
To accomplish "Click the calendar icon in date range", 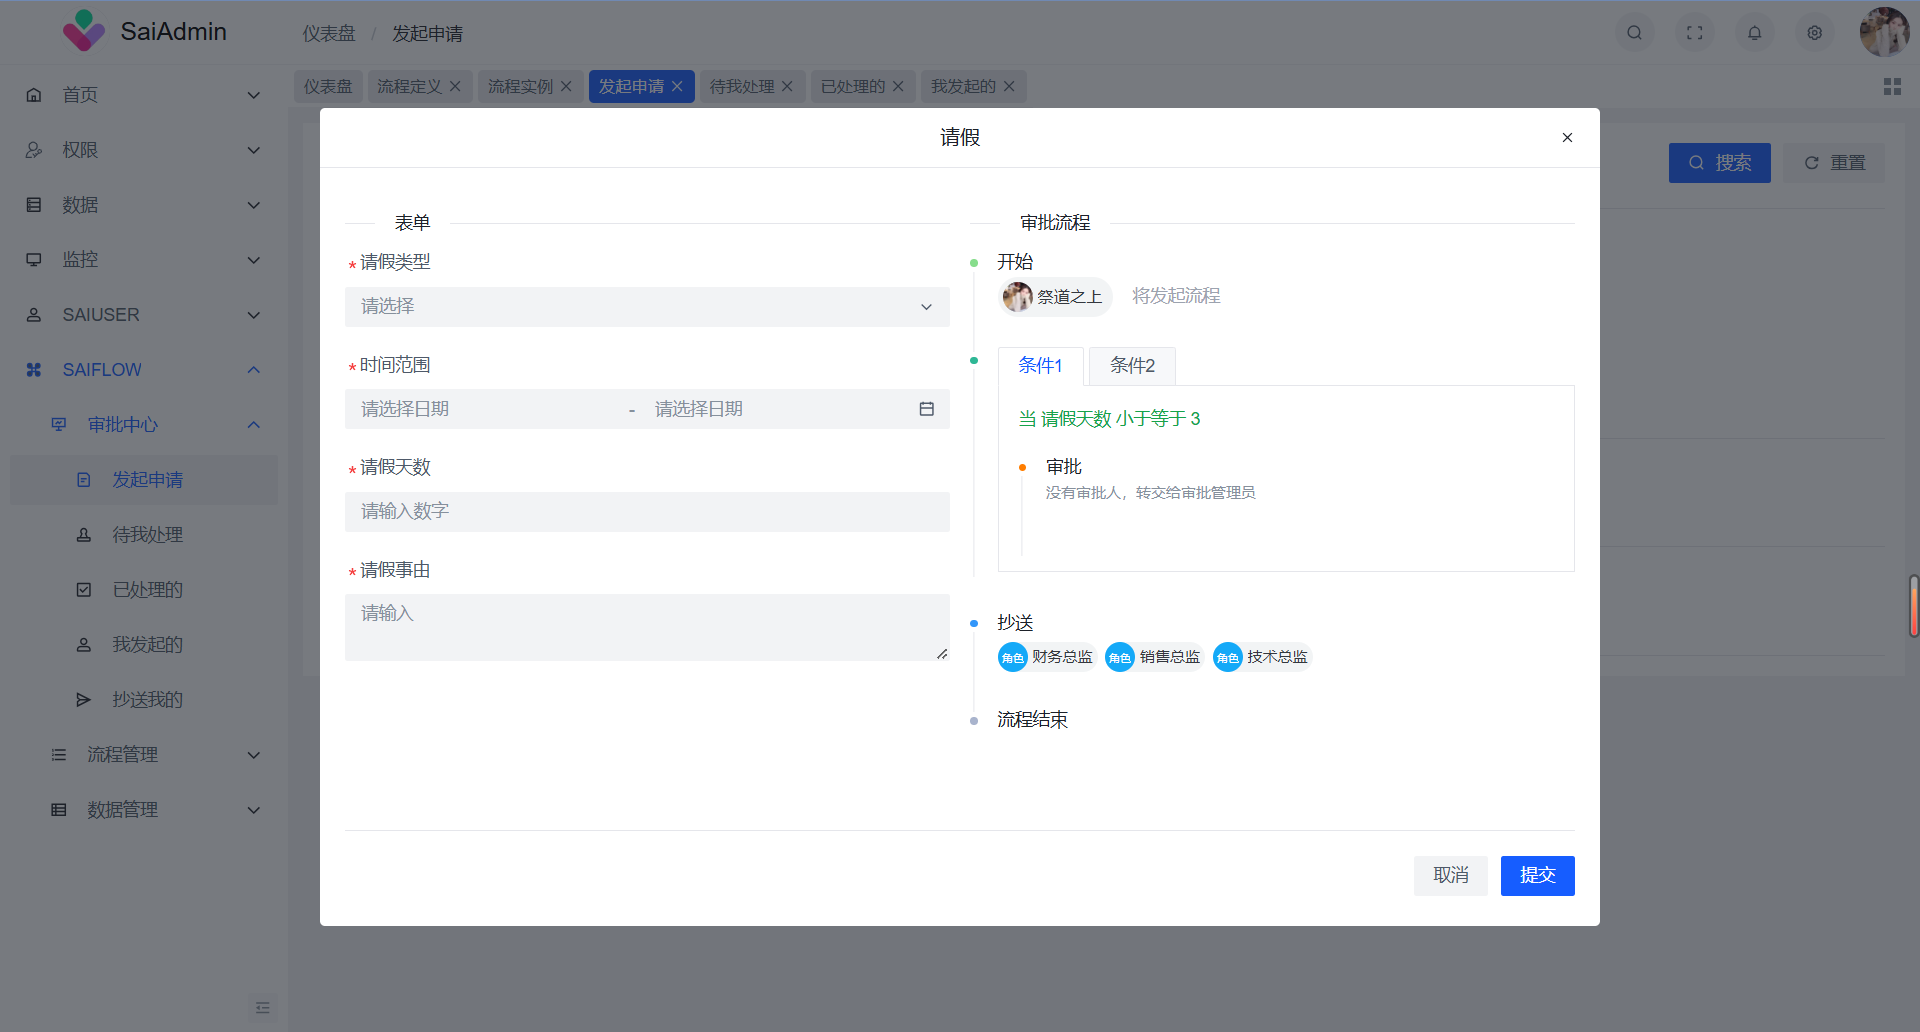I will click(926, 409).
